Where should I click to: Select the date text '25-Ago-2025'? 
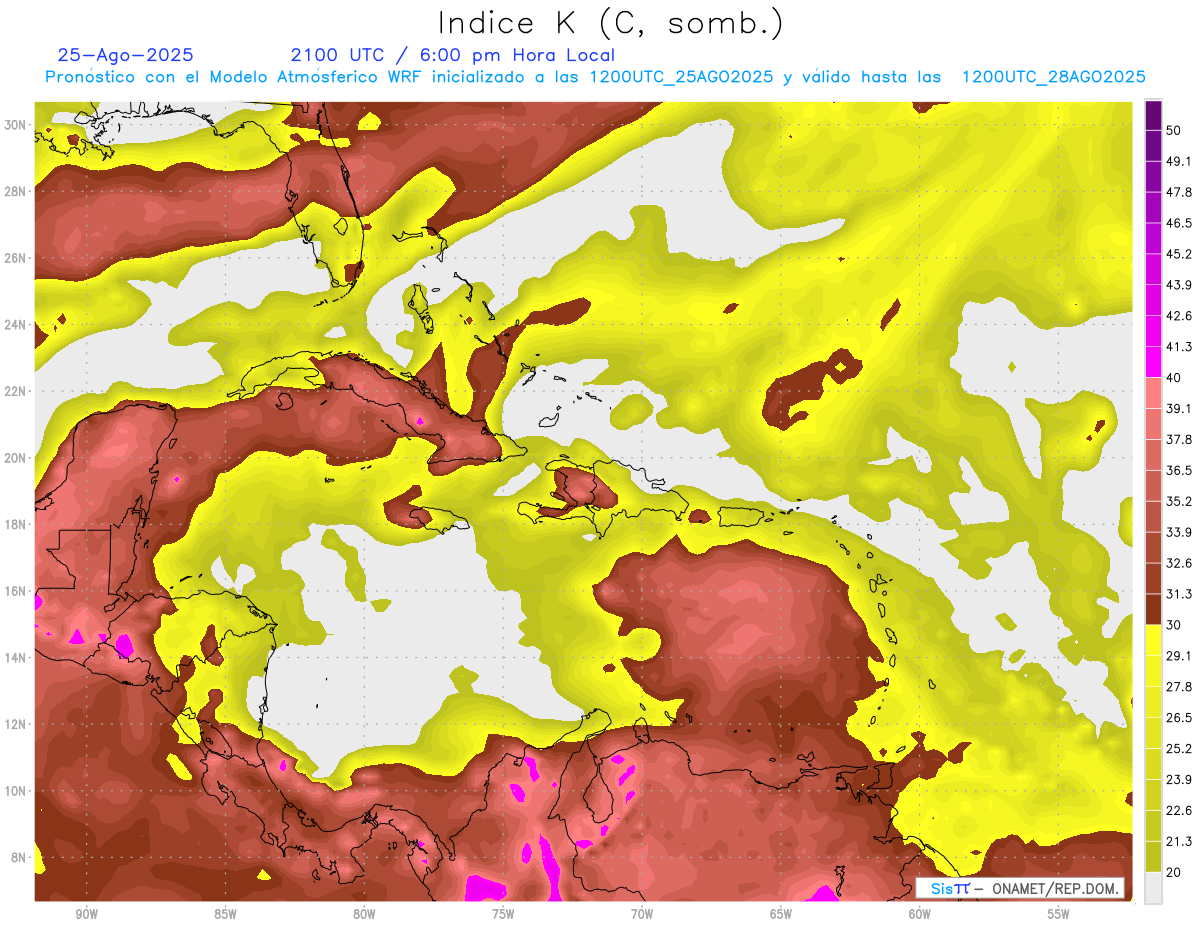click(126, 55)
